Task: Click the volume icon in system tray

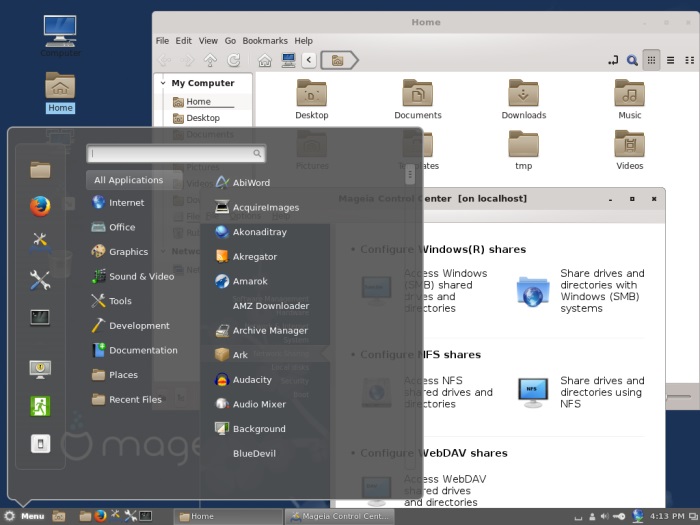Action: click(604, 517)
